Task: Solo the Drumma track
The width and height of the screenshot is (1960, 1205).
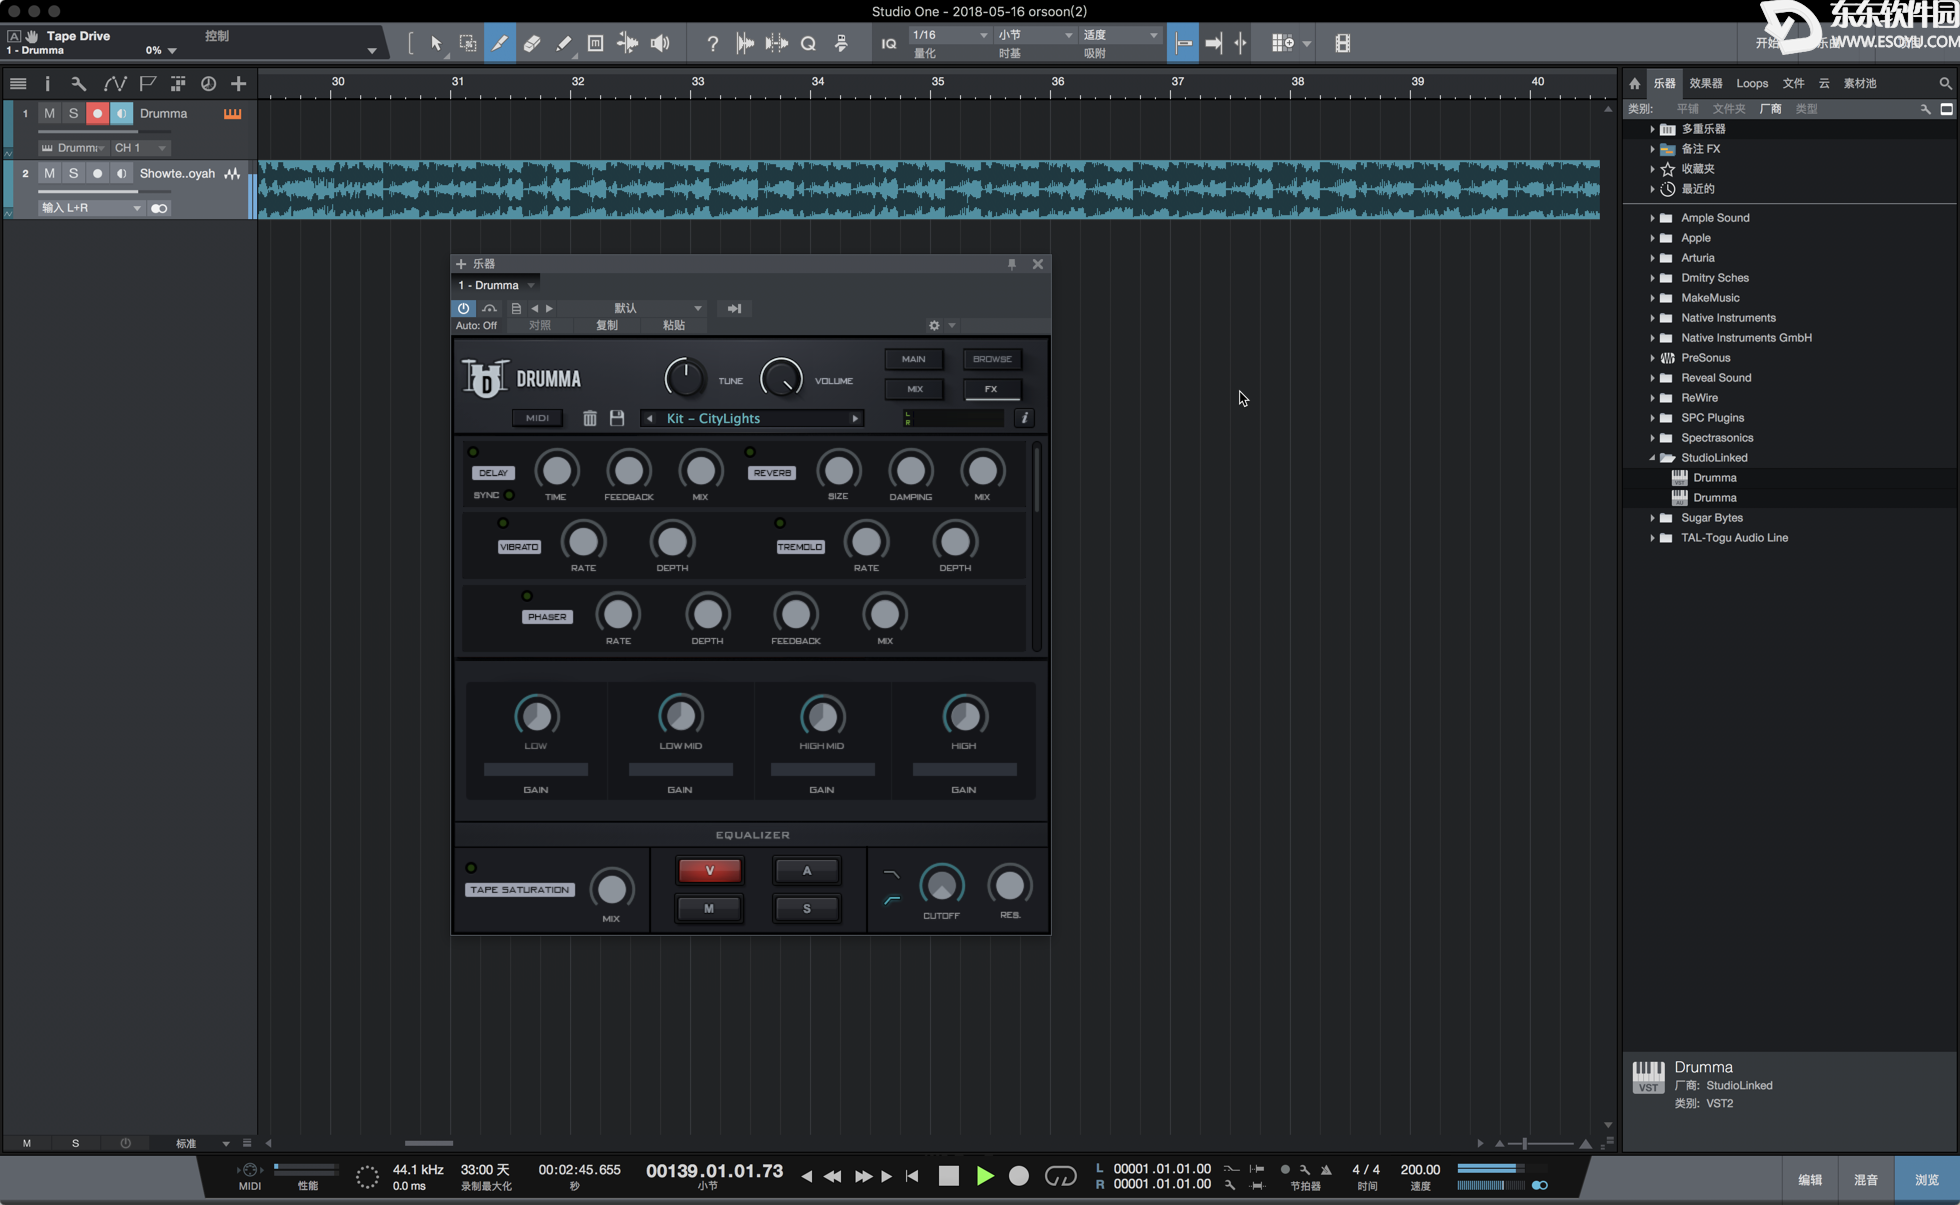Action: click(73, 113)
